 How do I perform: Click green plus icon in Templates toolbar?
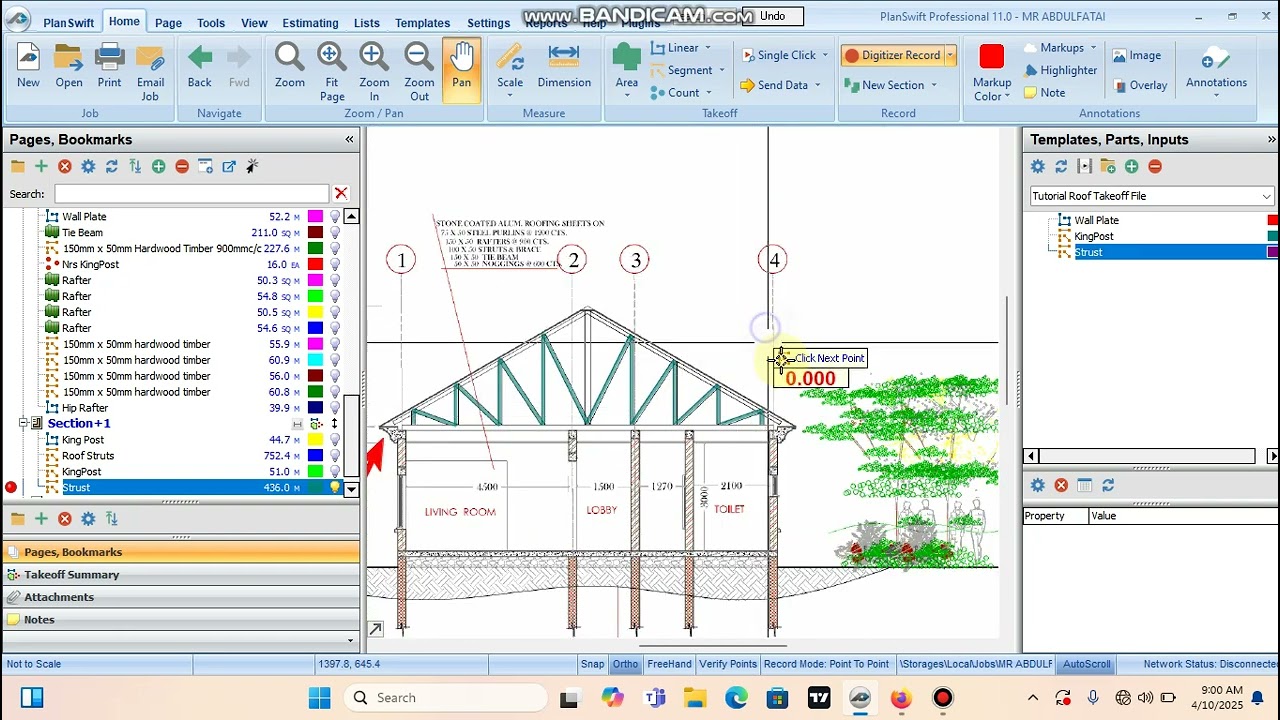coord(1131,167)
